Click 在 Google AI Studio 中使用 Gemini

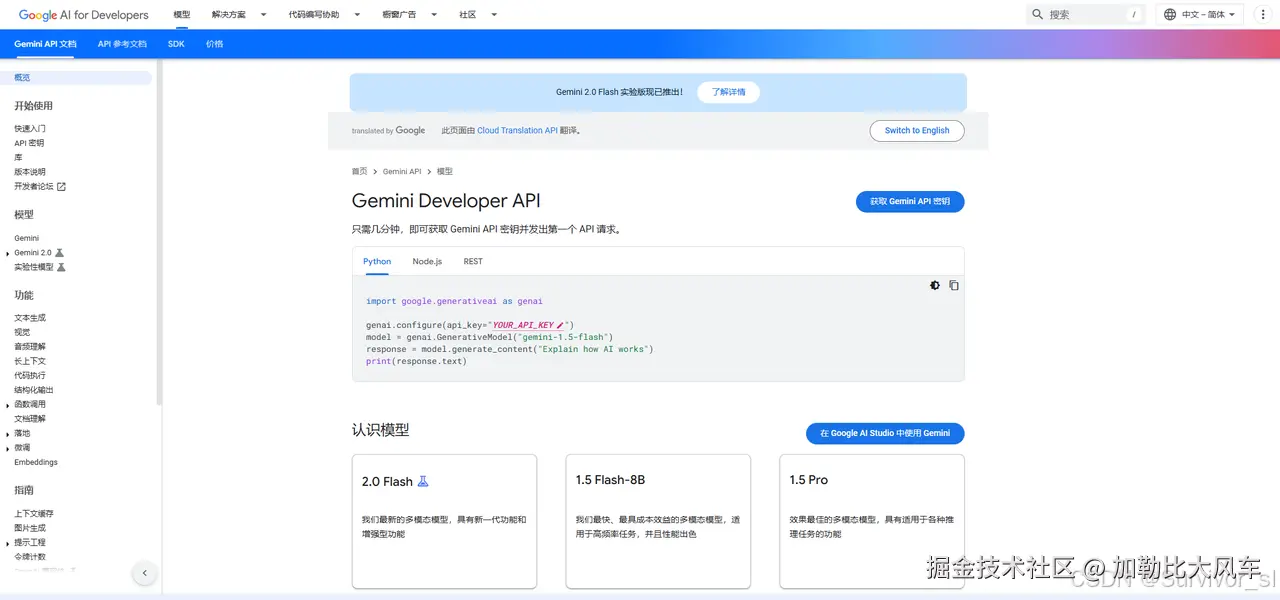click(885, 433)
